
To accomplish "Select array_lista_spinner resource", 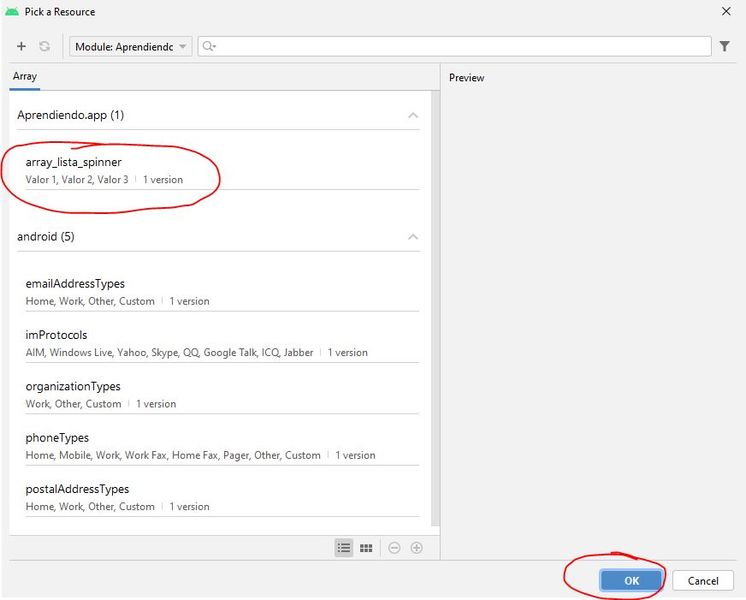I will click(222, 170).
